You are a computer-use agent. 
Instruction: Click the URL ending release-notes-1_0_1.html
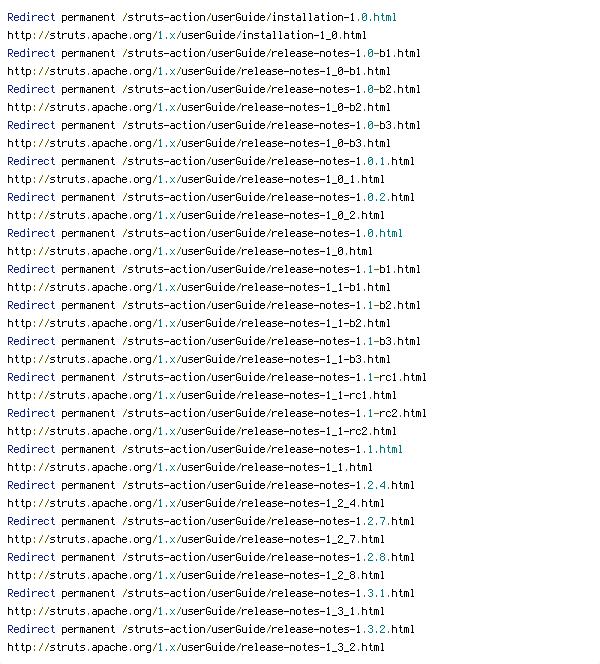click(x=196, y=179)
